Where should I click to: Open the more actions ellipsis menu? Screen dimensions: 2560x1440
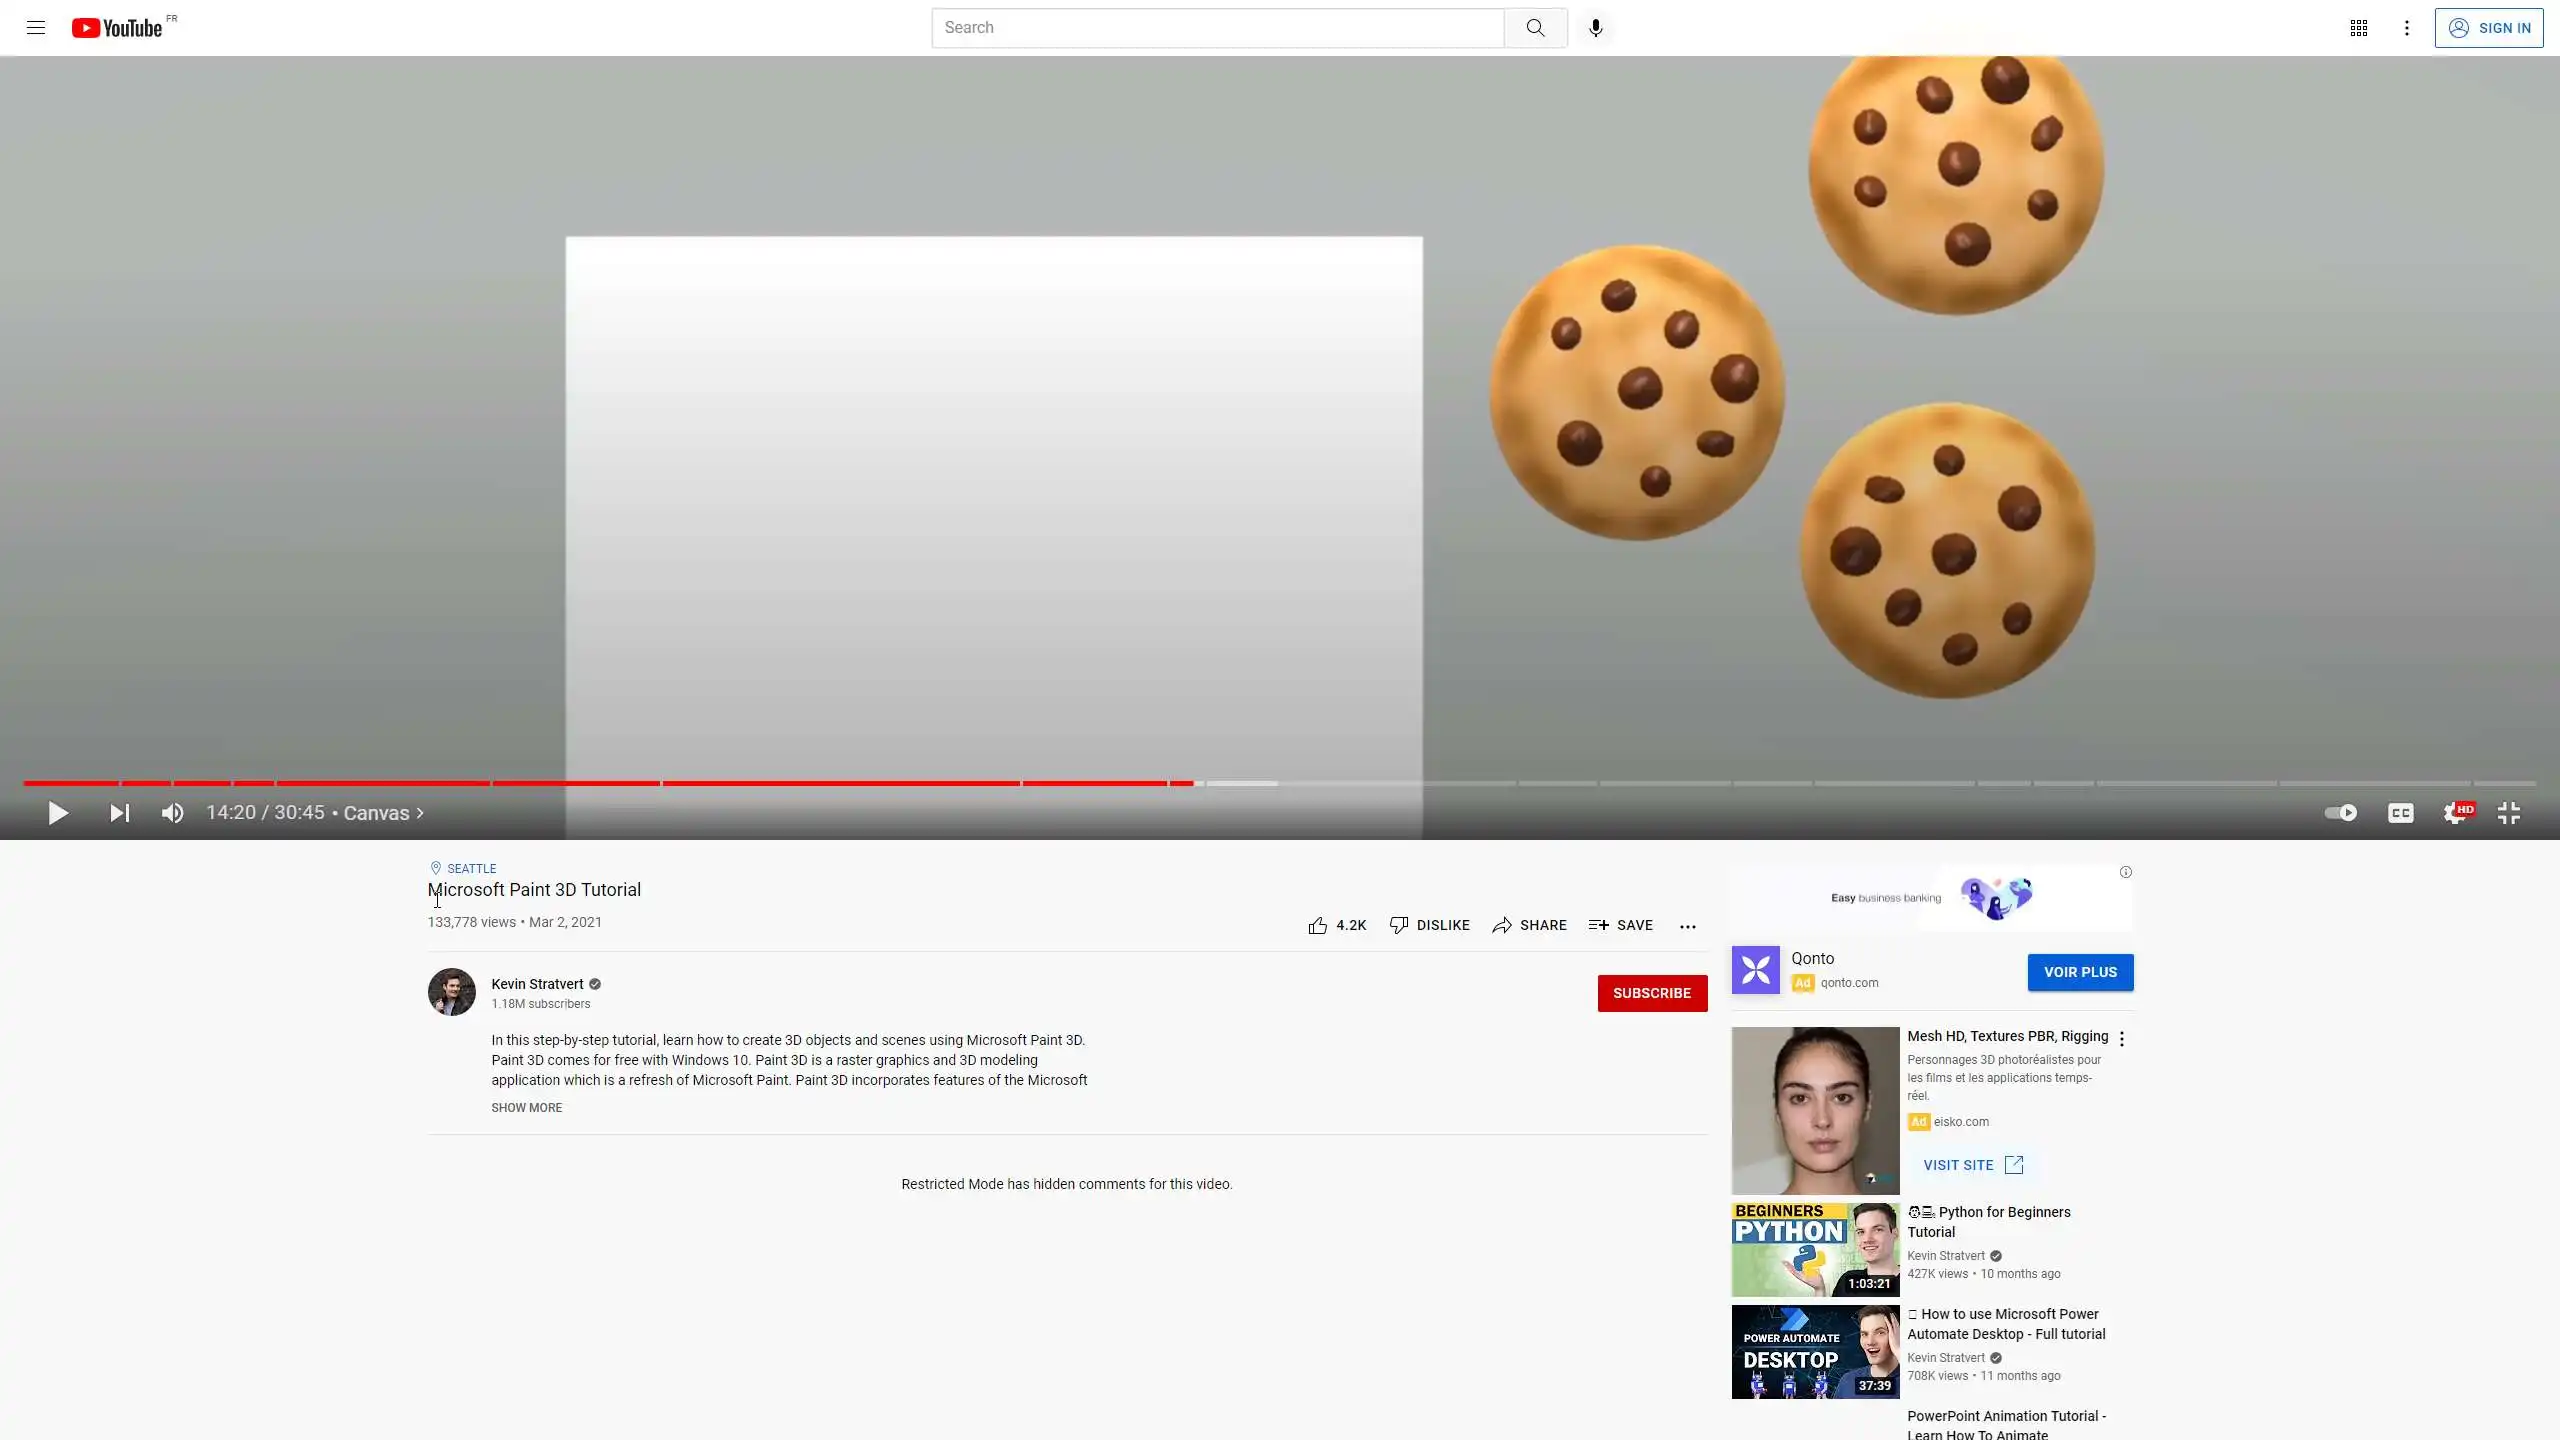click(x=1687, y=926)
